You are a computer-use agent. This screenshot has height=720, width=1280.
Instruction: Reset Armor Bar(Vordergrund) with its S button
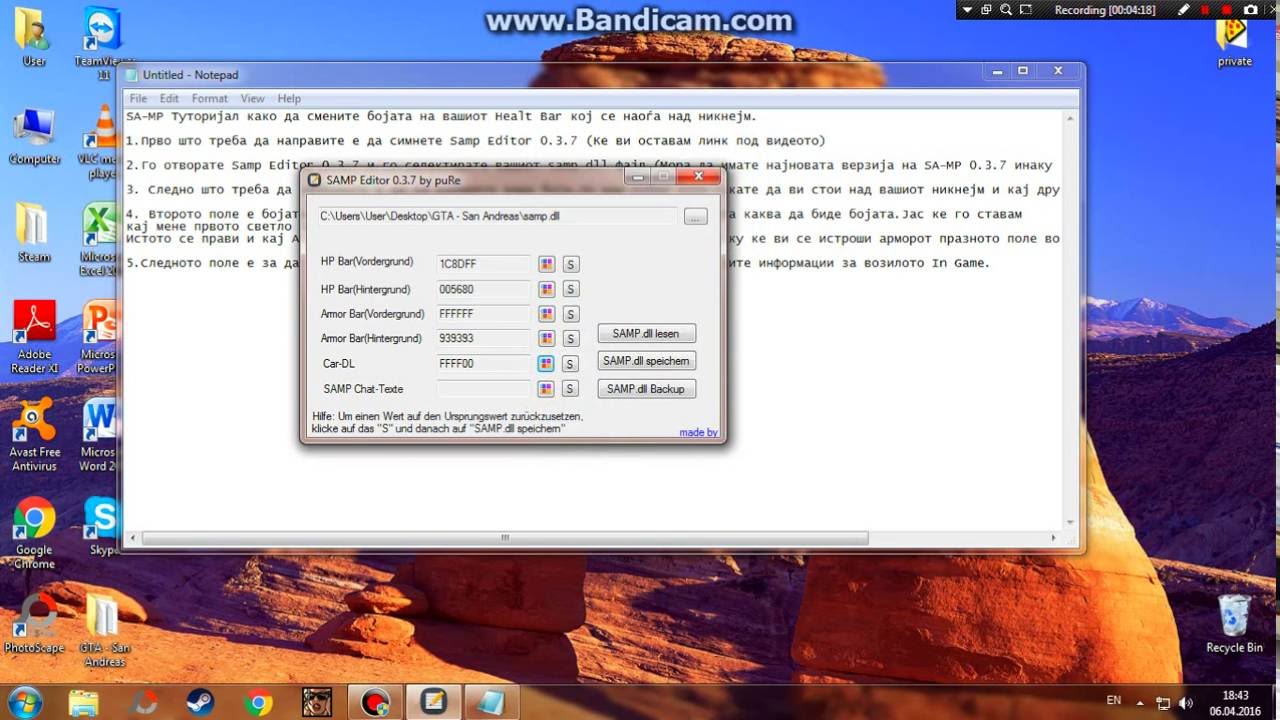pos(570,314)
